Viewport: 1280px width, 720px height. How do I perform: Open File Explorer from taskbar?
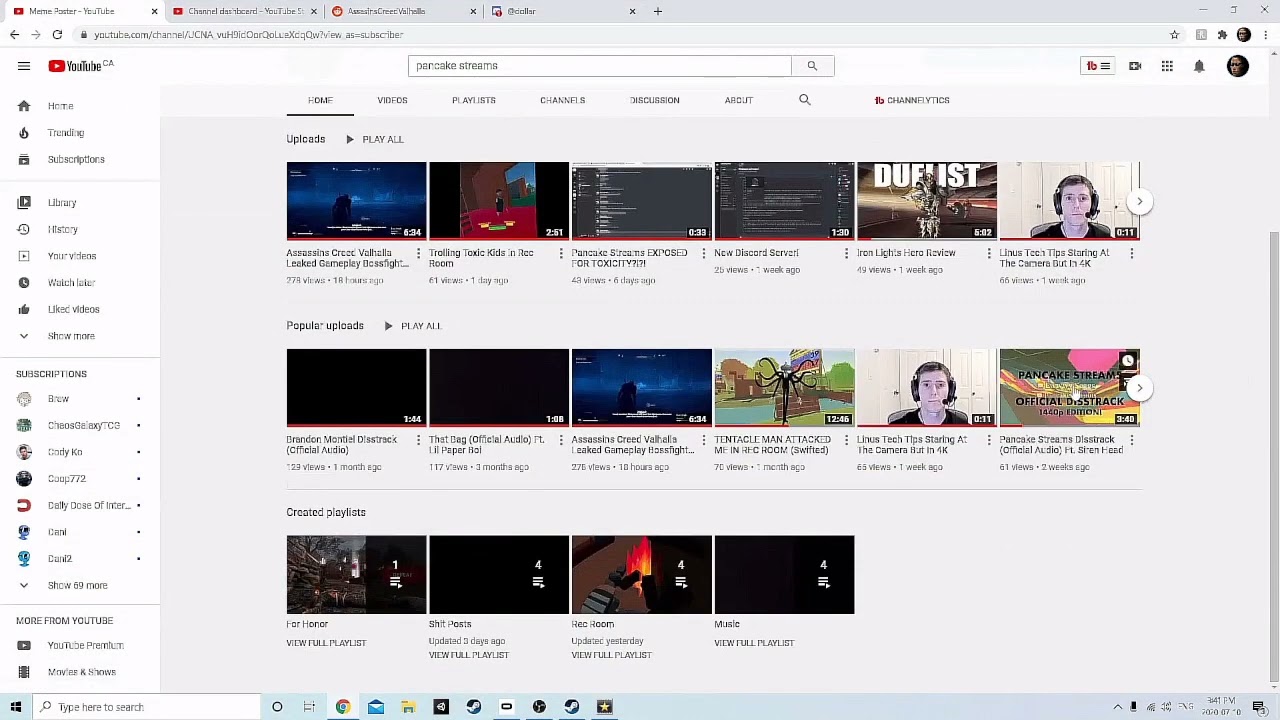[408, 707]
